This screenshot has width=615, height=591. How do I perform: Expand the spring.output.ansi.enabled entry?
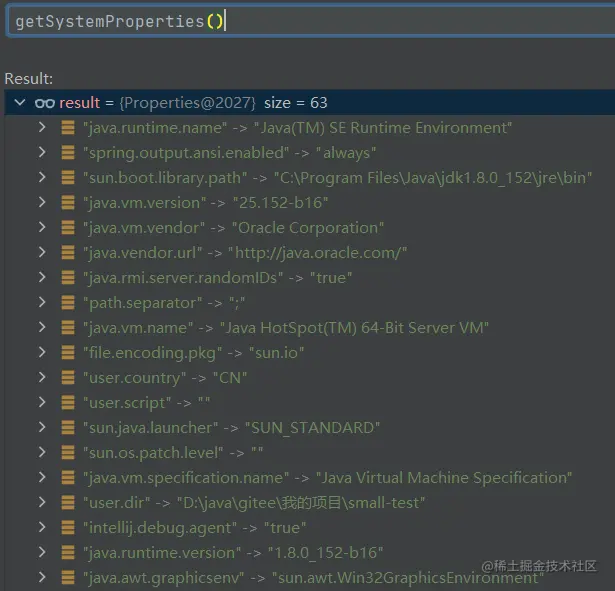point(42,152)
